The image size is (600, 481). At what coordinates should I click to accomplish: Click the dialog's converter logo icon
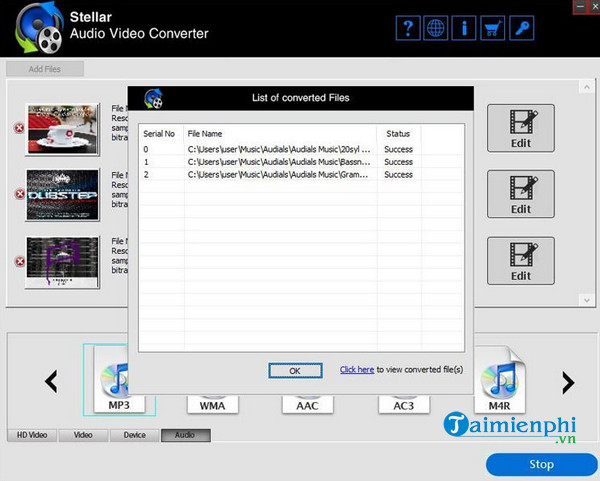153,98
